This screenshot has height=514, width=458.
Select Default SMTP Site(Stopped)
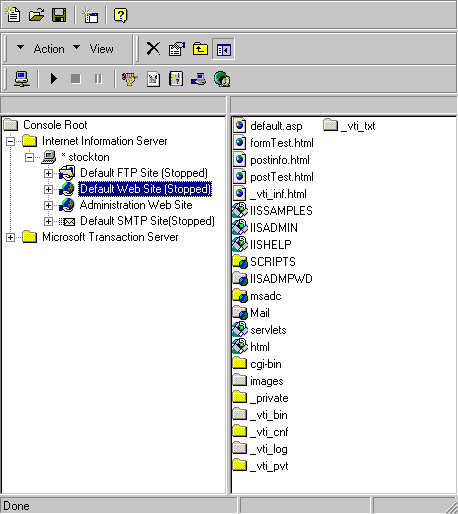point(147,221)
